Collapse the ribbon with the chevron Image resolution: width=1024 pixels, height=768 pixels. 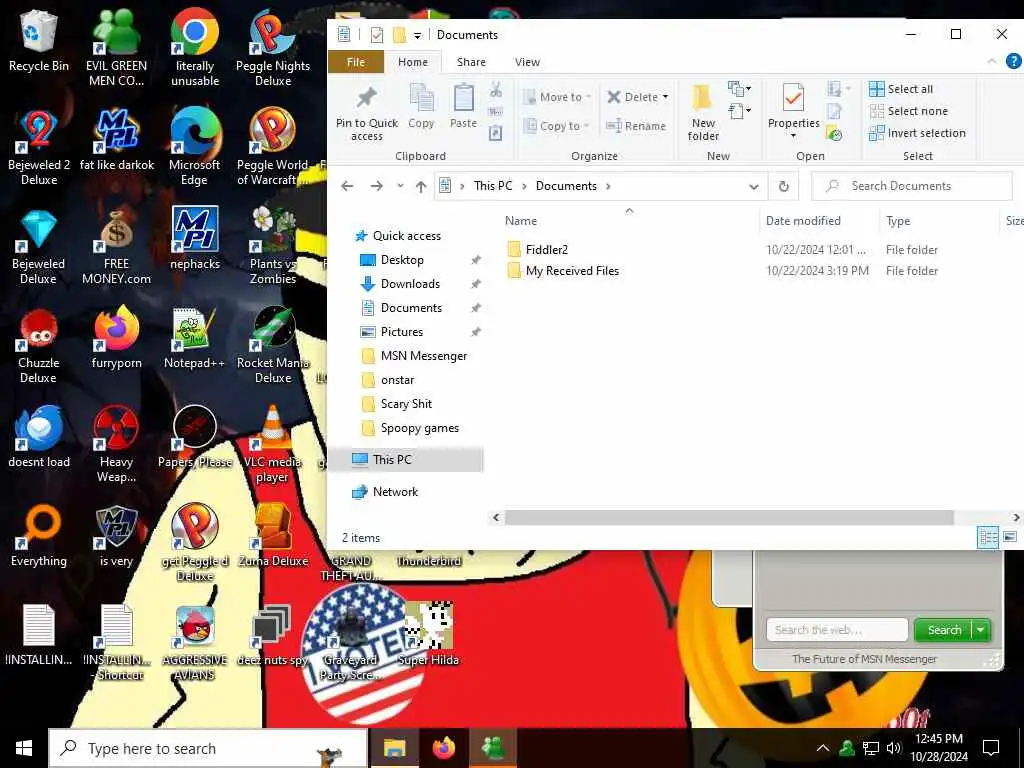point(992,61)
